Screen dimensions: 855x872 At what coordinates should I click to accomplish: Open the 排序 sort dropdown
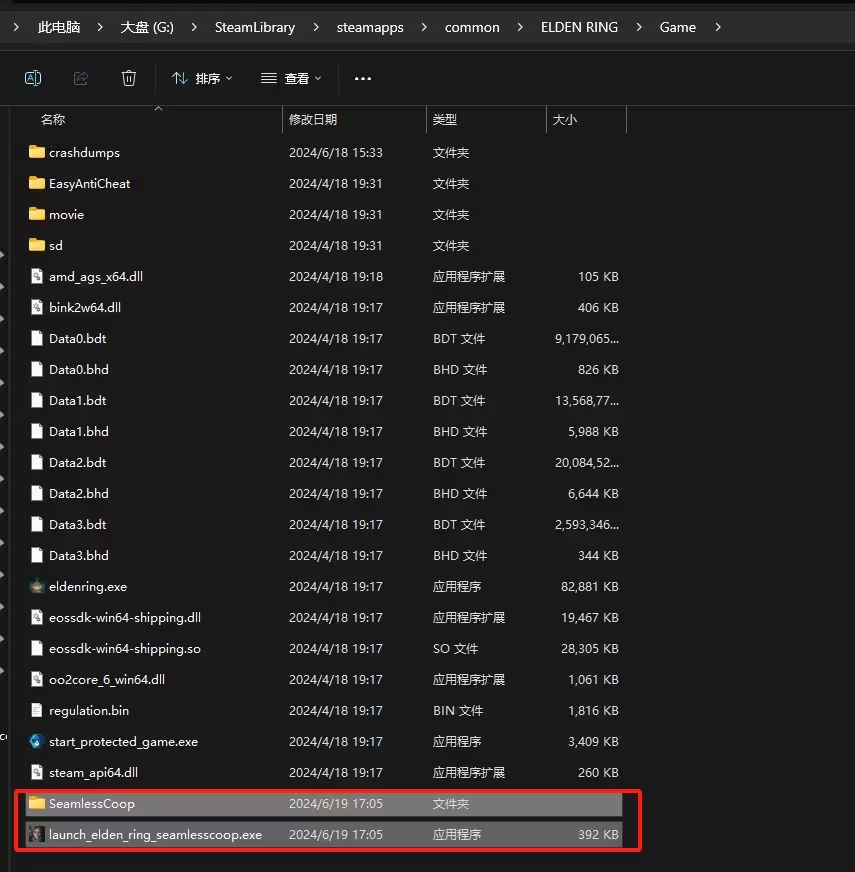click(x=202, y=78)
